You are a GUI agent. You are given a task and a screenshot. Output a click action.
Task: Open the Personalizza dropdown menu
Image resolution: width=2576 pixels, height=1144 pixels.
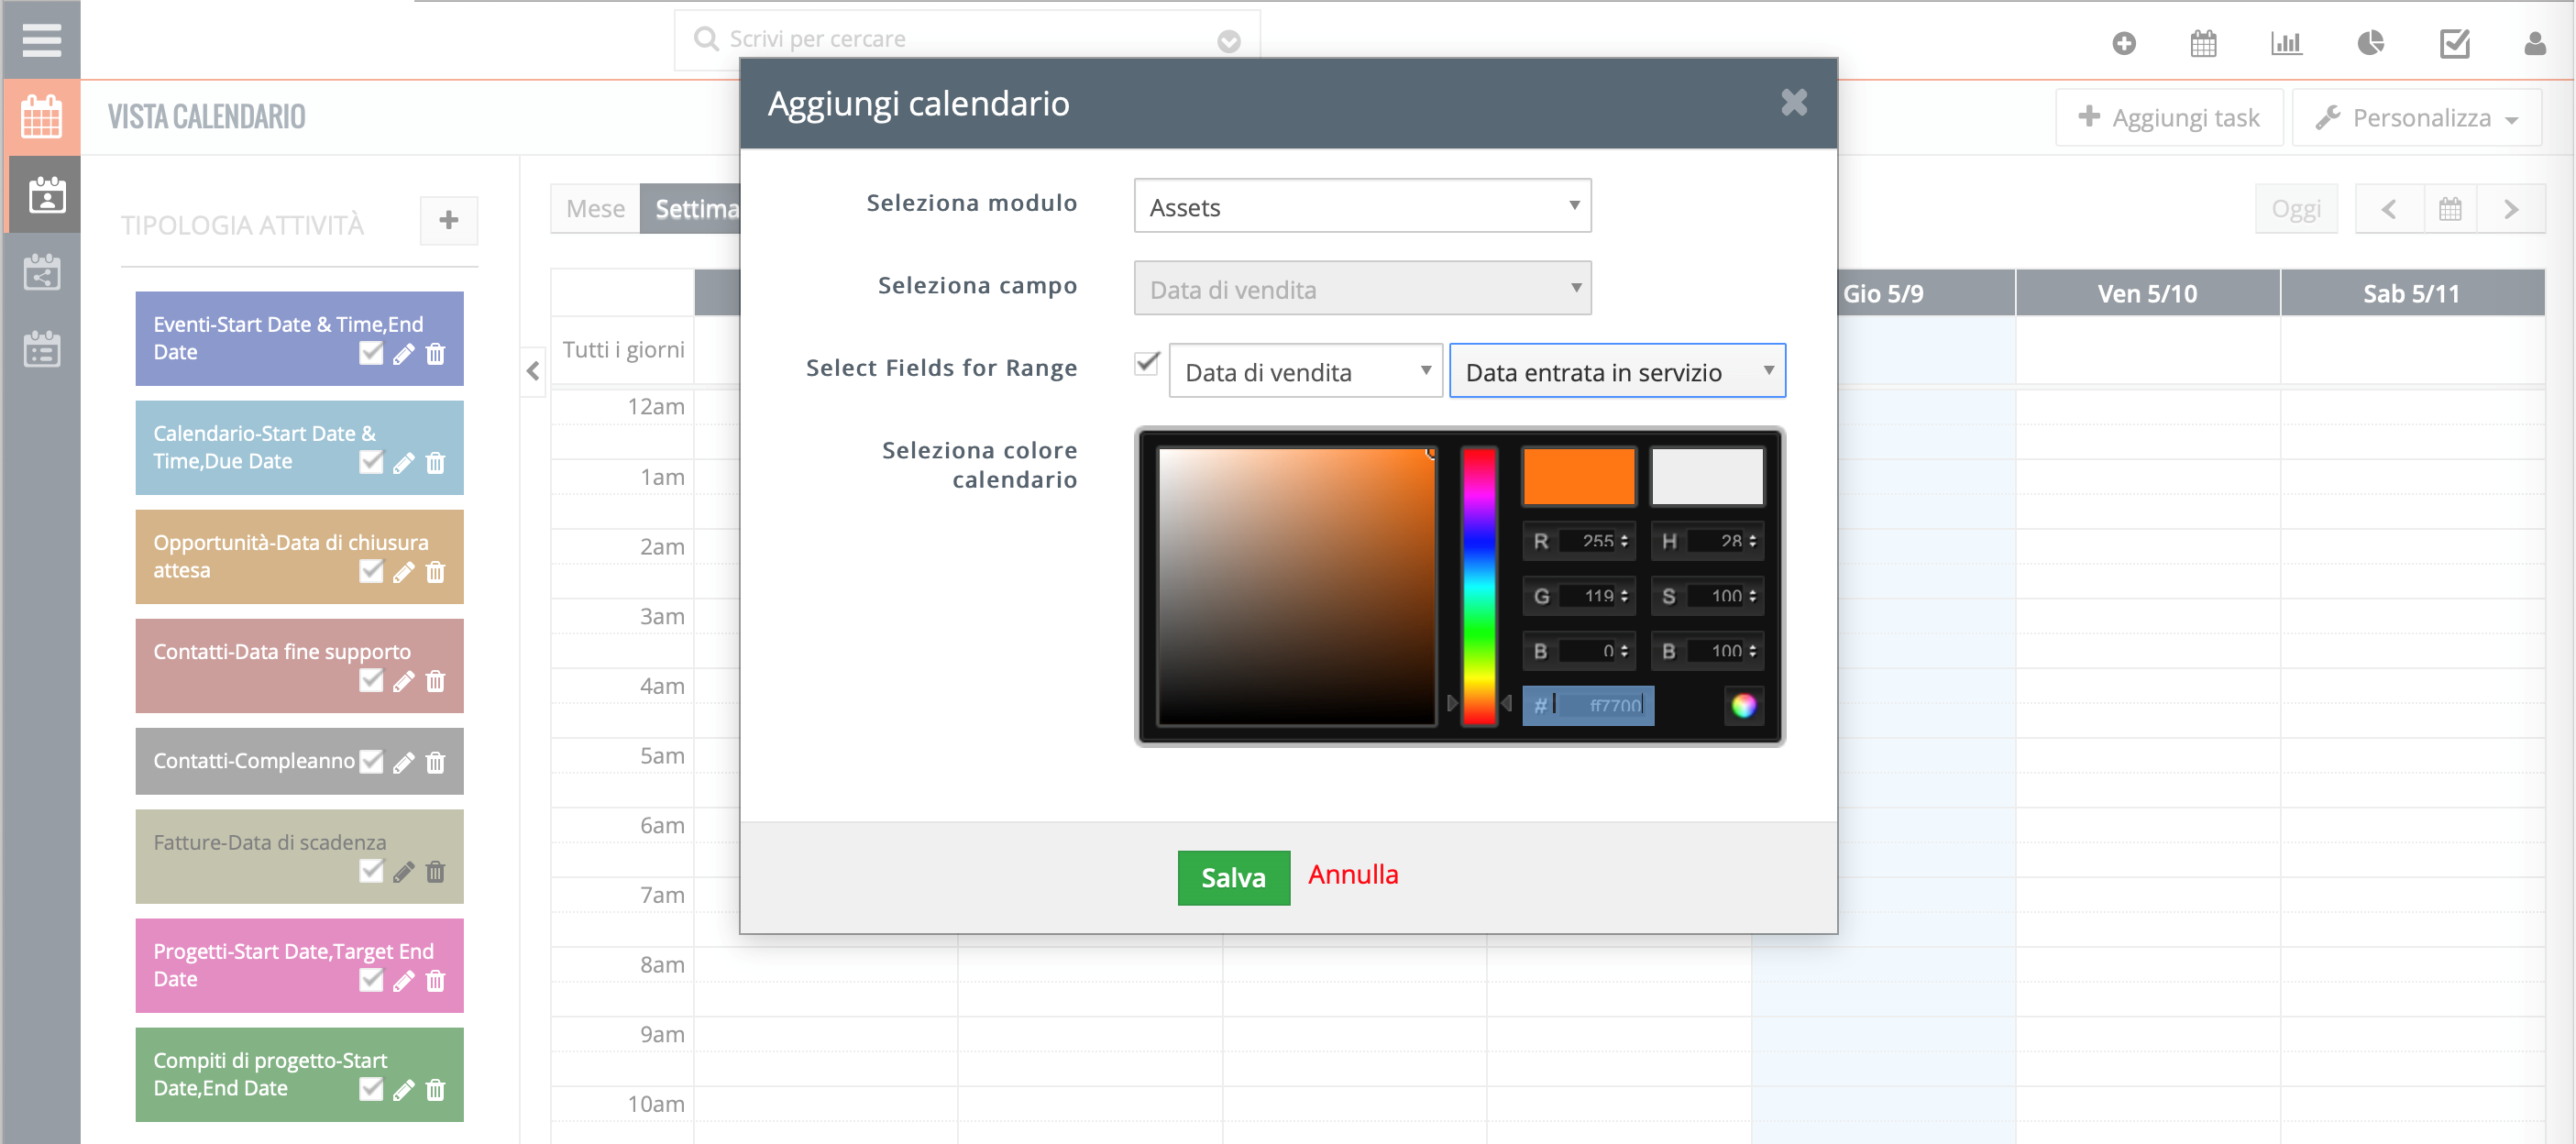(x=2417, y=118)
